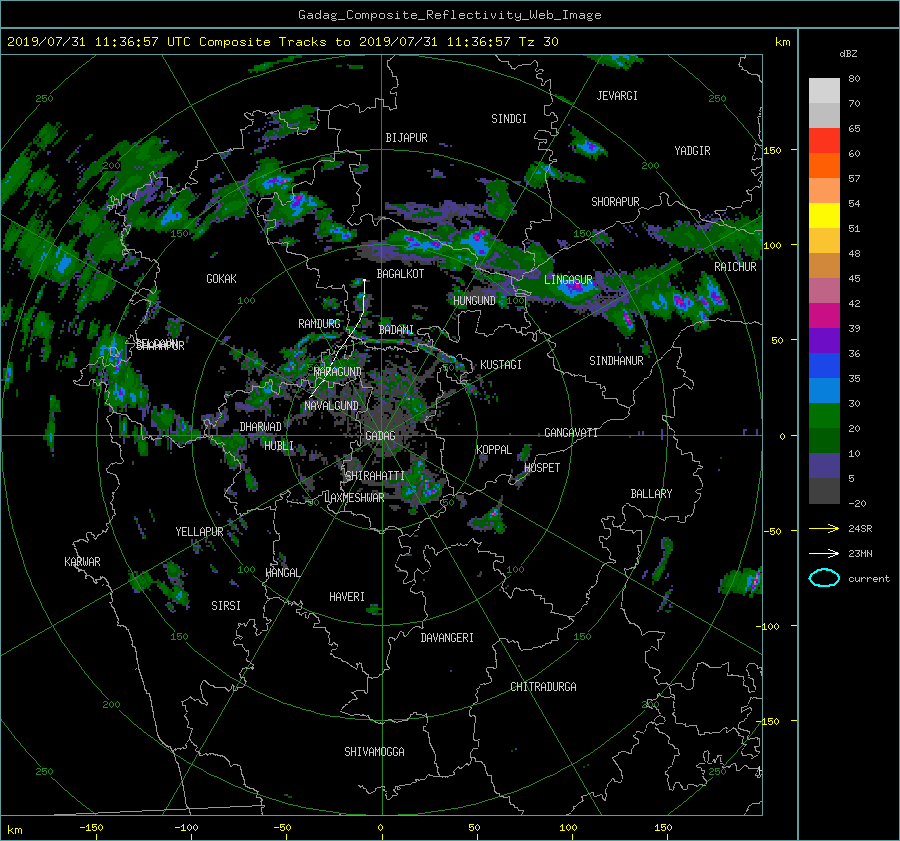The width and height of the screenshot is (900, 841).
Task: Select the purple 36 dBZ color swatch
Action: (x=824, y=340)
